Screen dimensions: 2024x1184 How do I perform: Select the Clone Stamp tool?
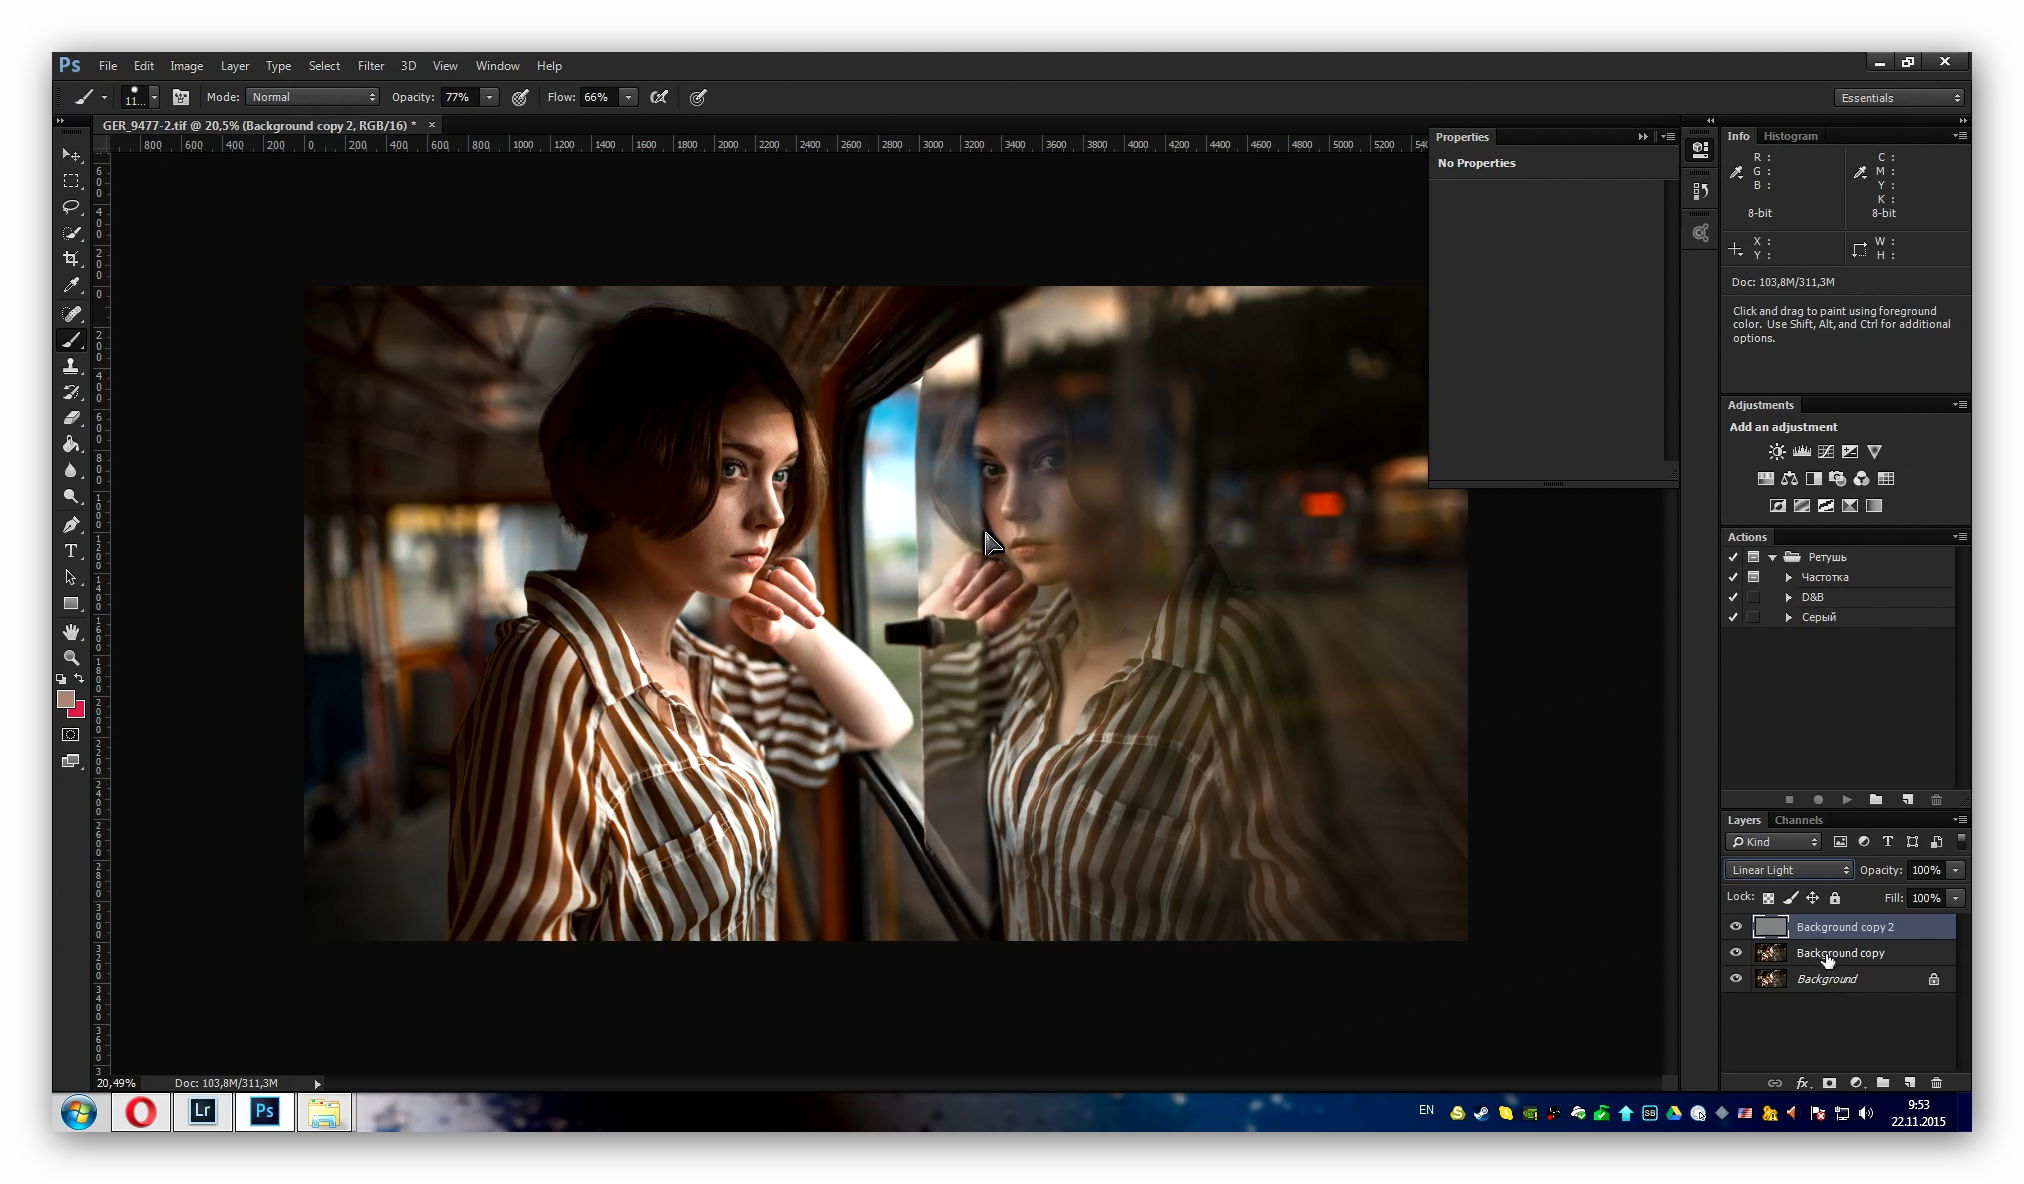71,366
